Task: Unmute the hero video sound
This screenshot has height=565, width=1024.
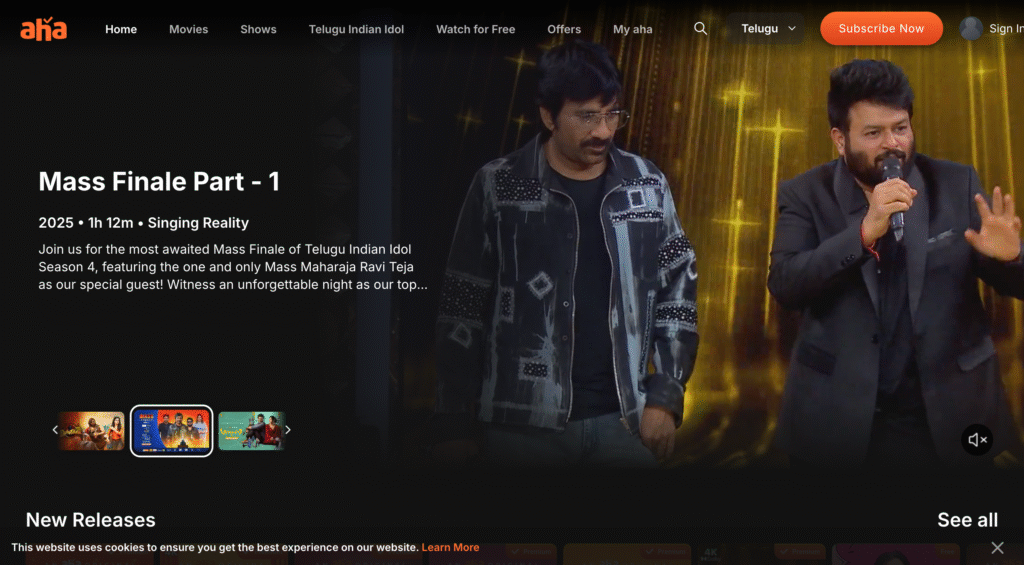Action: coord(977,440)
